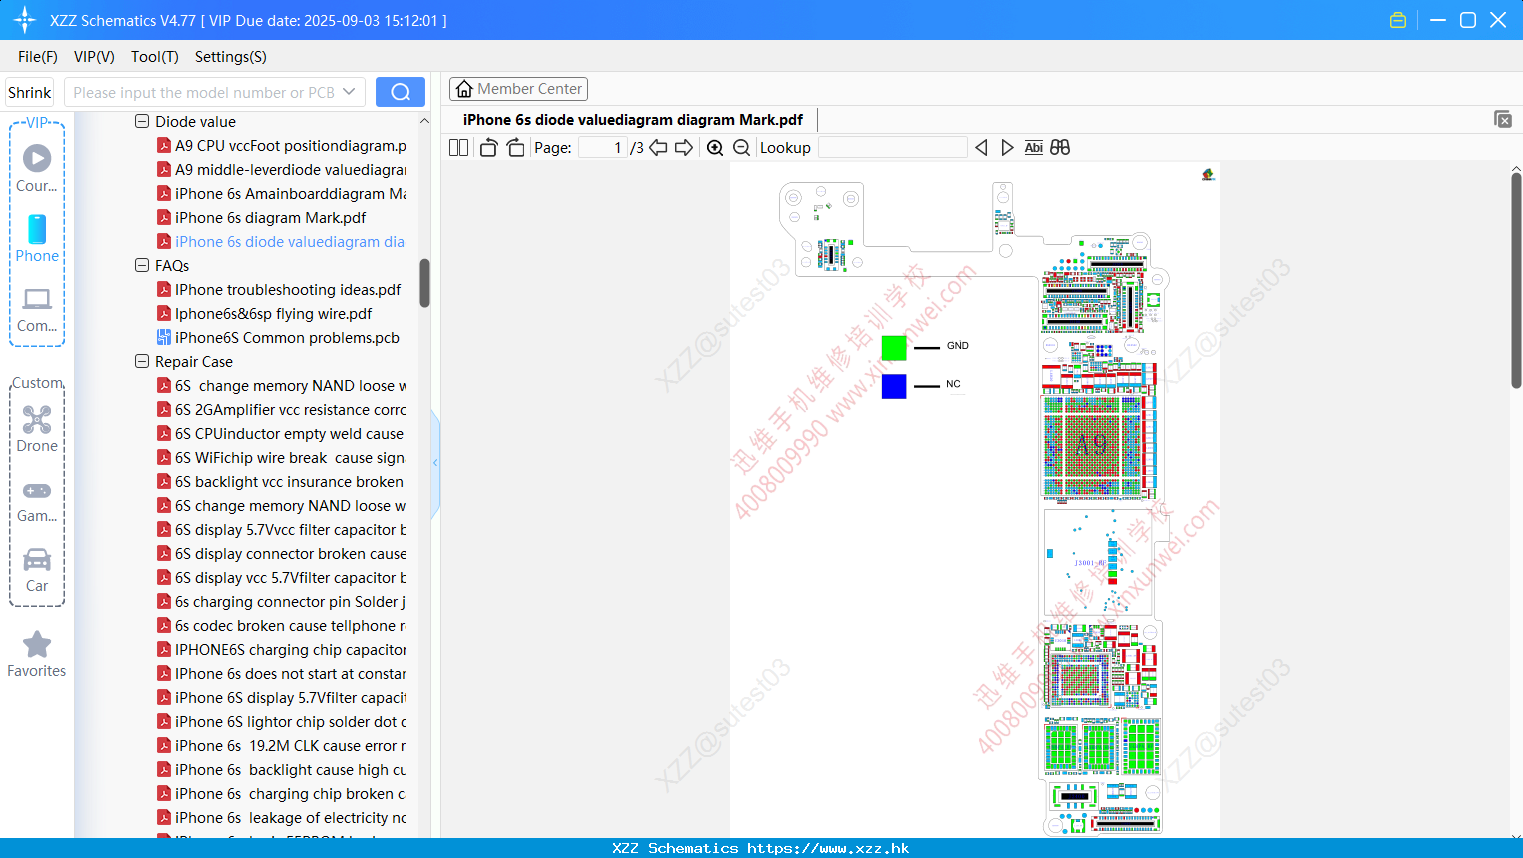Click the Page number field
The width and height of the screenshot is (1523, 858).
603,148
